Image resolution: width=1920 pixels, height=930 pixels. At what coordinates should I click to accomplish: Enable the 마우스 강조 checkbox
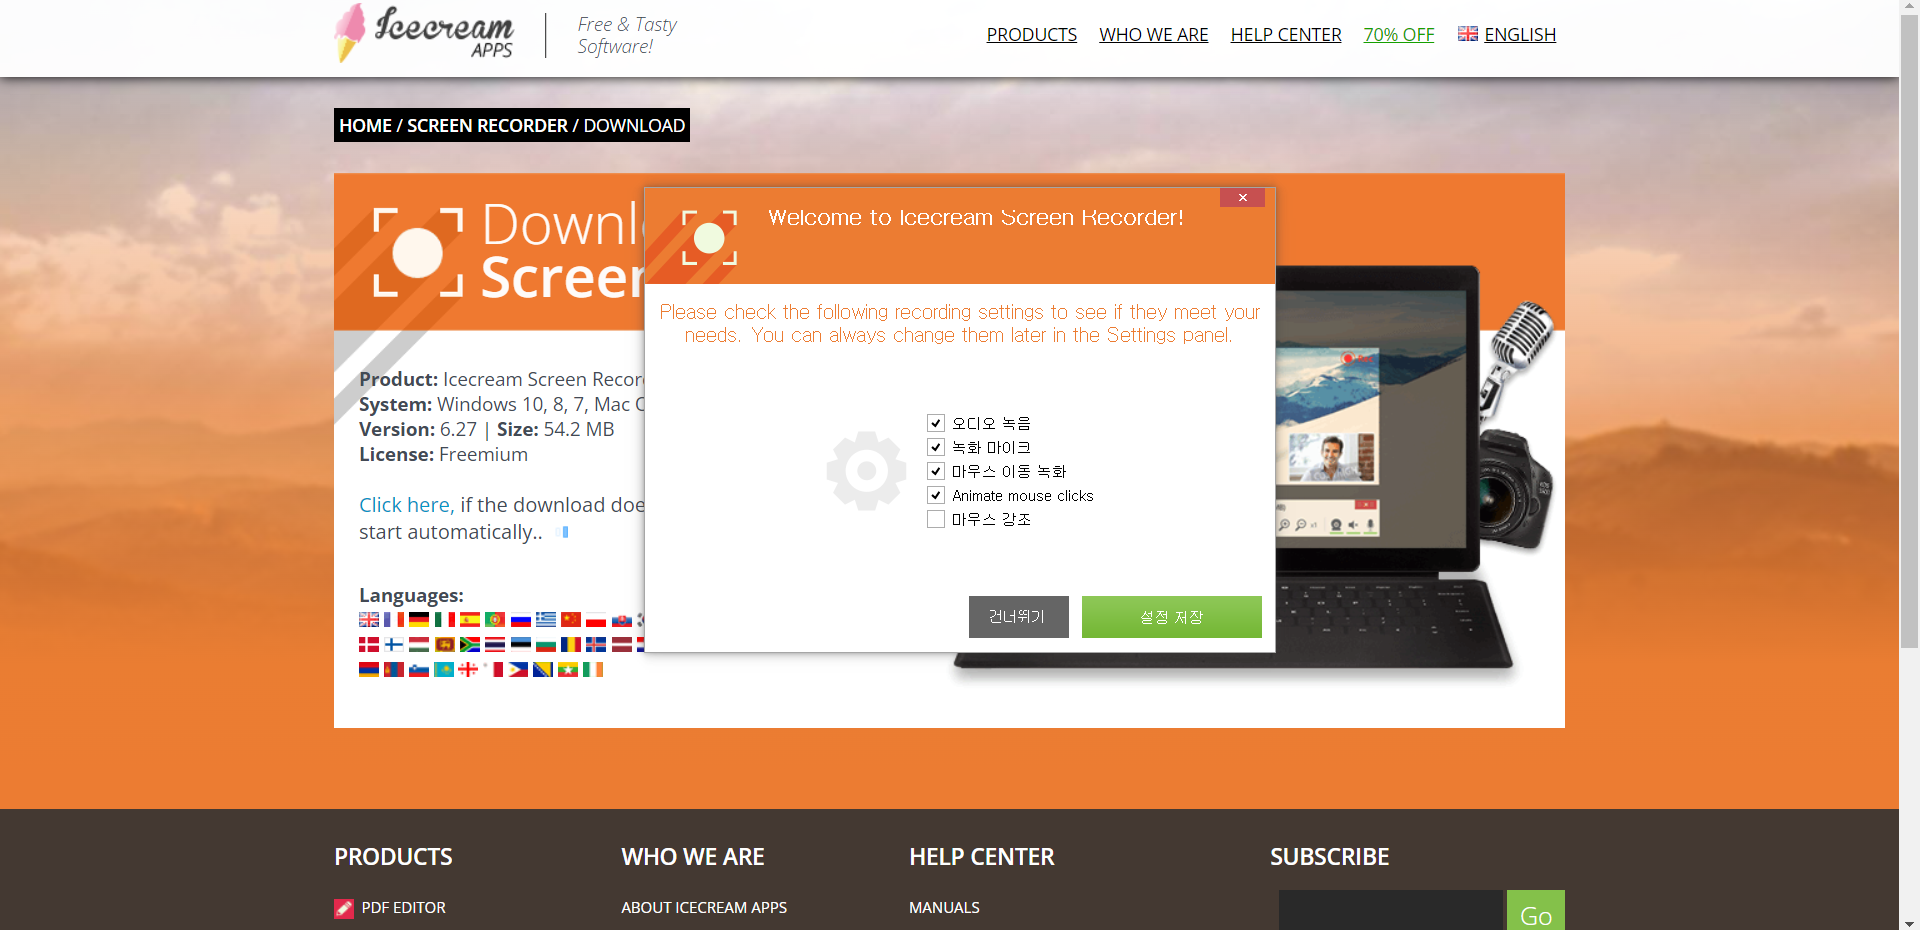tap(936, 519)
